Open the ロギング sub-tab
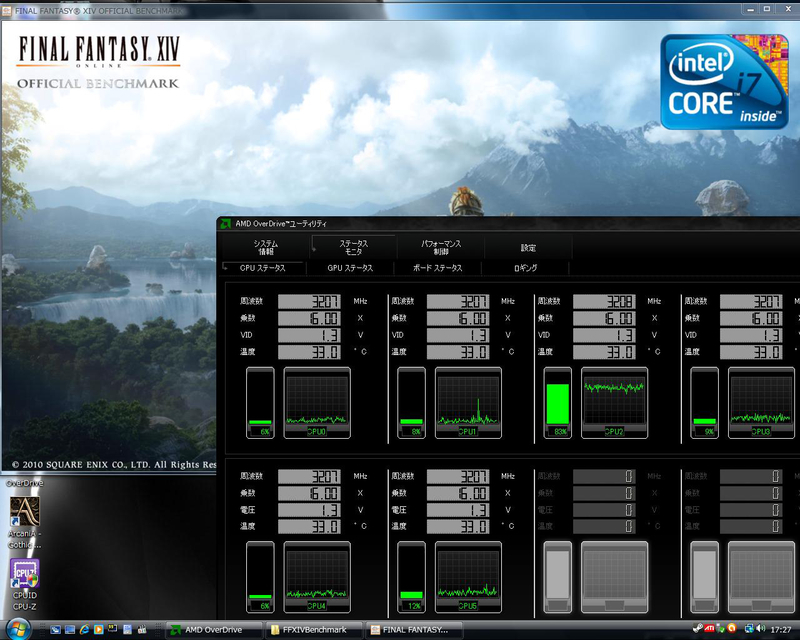This screenshot has height=640, width=800. point(525,268)
